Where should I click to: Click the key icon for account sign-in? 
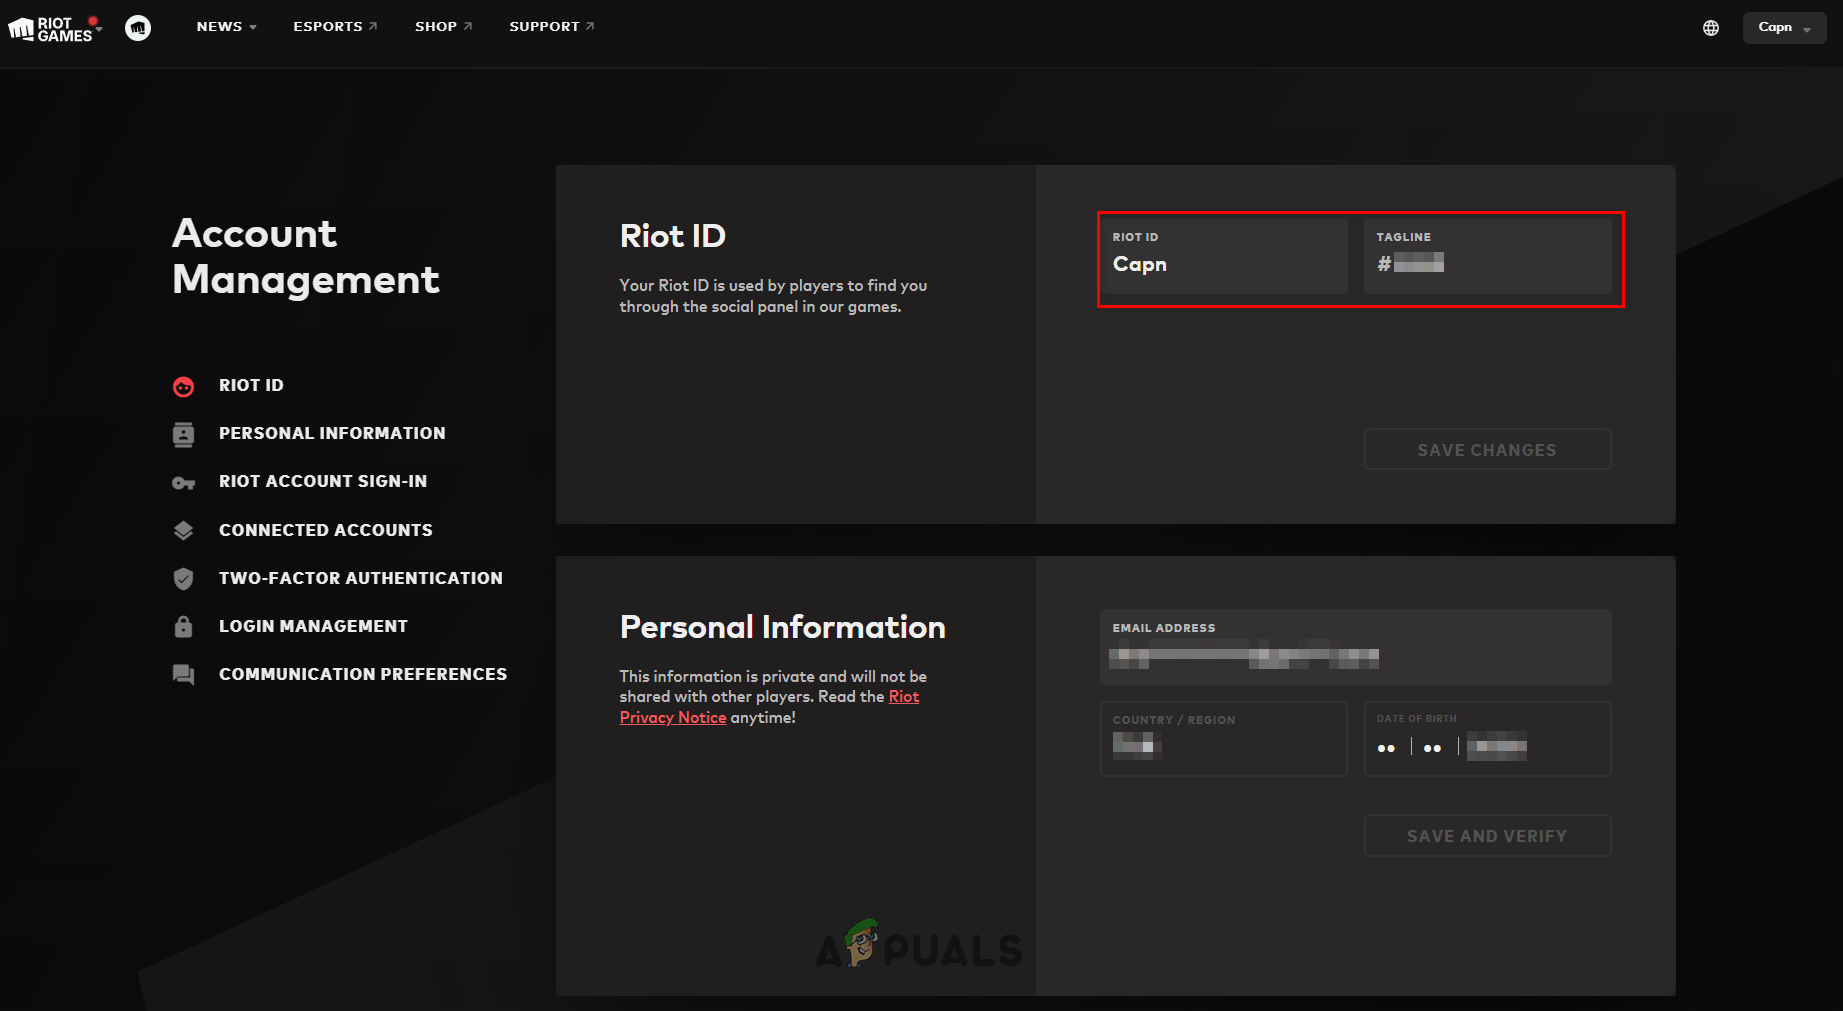coord(184,483)
